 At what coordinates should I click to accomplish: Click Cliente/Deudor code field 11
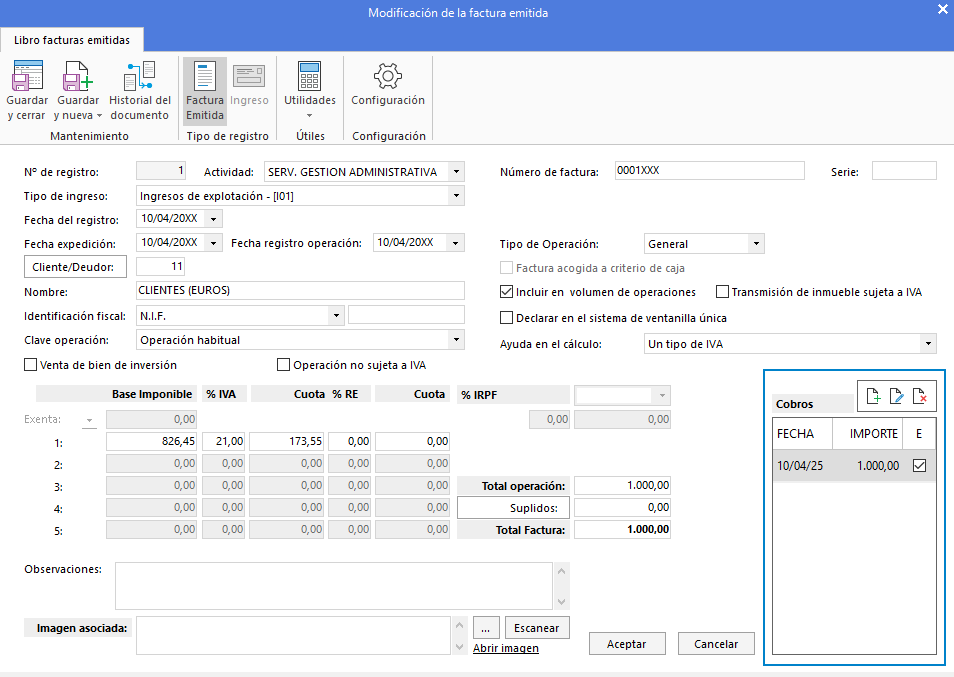(160, 266)
